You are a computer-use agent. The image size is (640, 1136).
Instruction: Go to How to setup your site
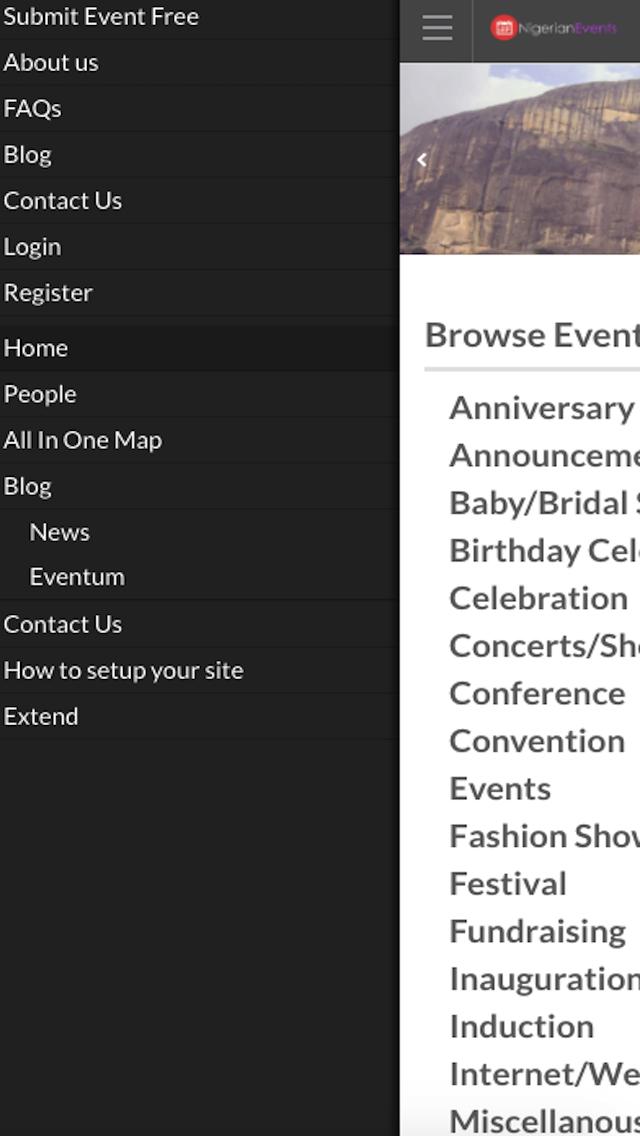pos(123,670)
